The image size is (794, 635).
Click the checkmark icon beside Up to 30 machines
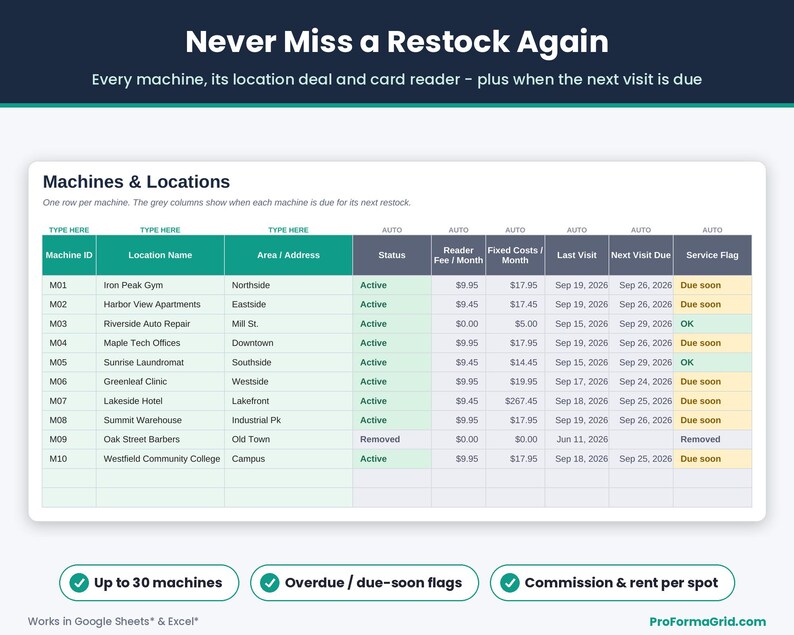pos(79,582)
